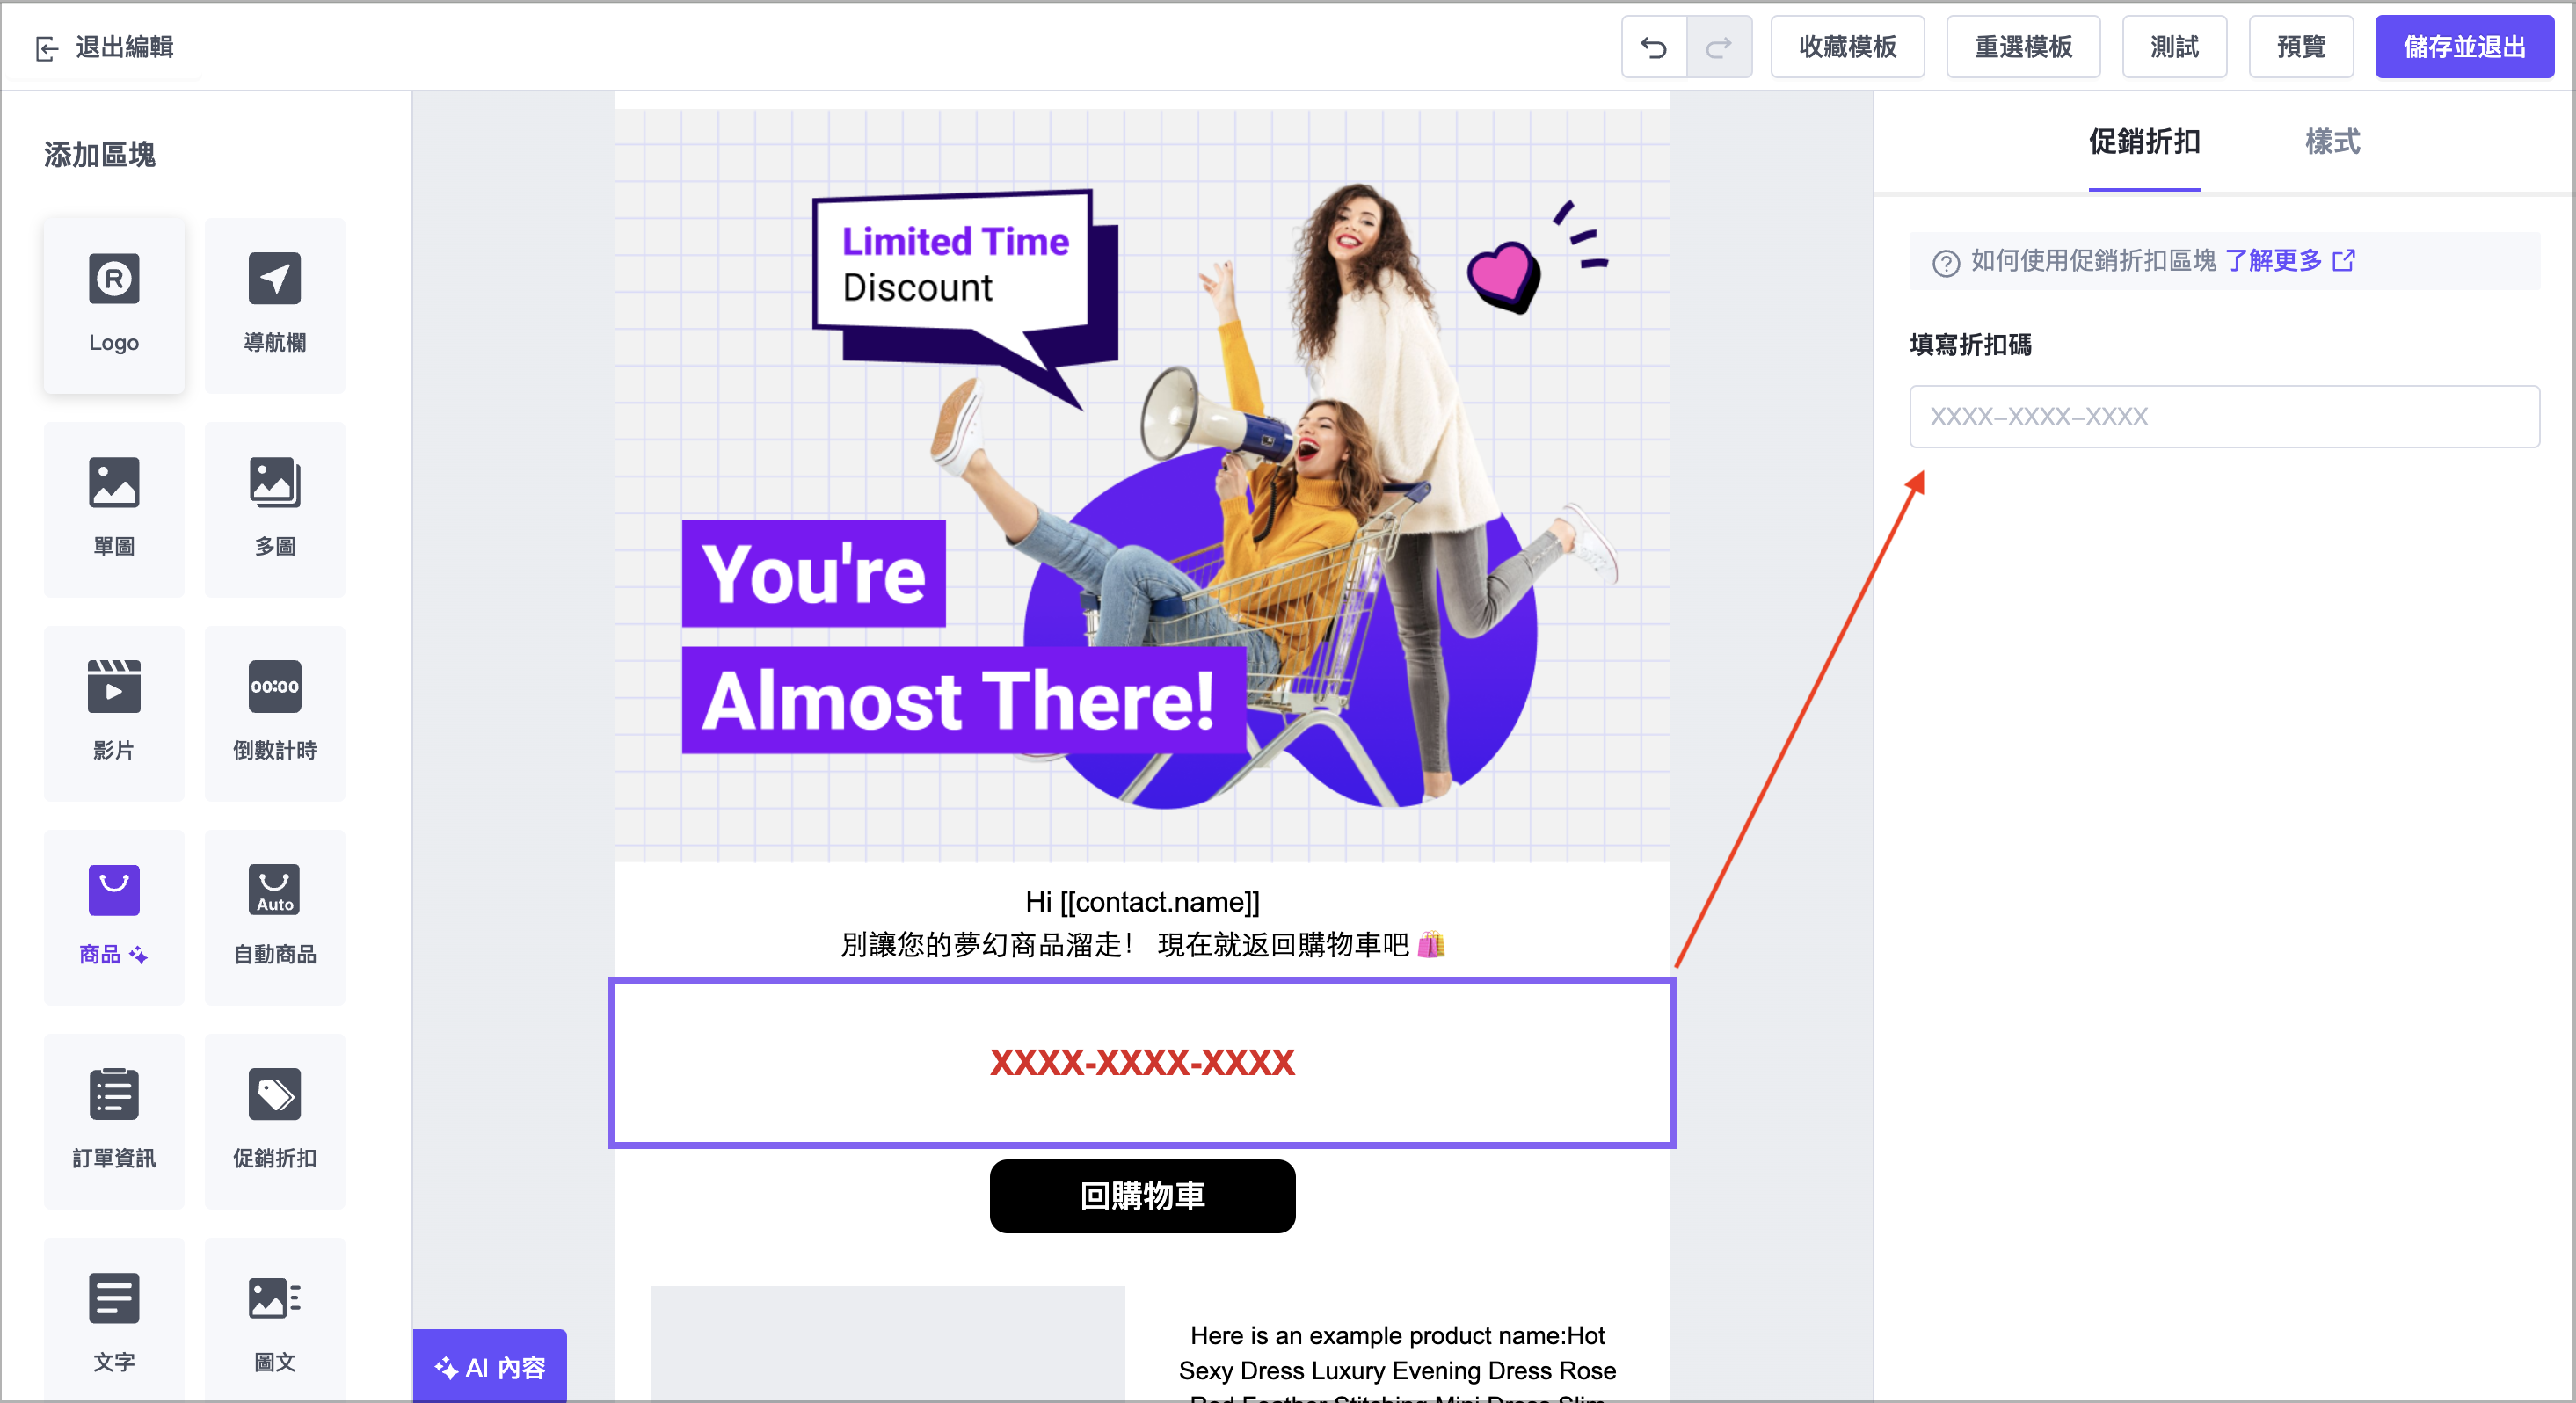Image resolution: width=2576 pixels, height=1403 pixels.
Task: Insert the 自動商品 auto product block
Action: coord(275,917)
